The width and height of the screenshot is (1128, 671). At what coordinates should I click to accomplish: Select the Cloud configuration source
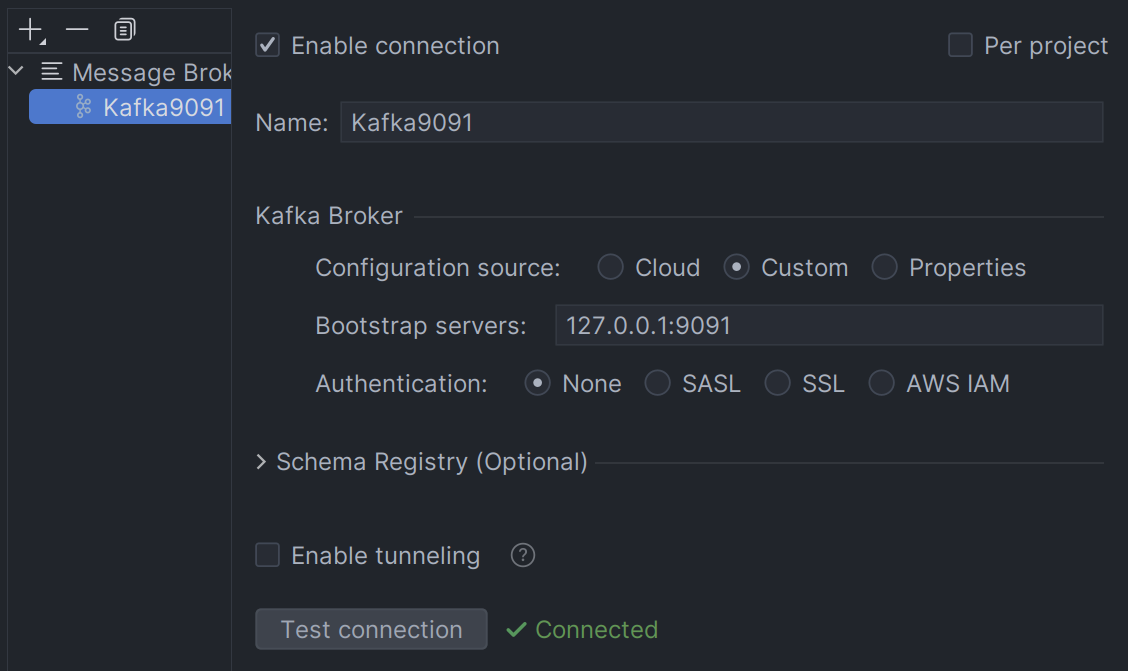point(610,268)
